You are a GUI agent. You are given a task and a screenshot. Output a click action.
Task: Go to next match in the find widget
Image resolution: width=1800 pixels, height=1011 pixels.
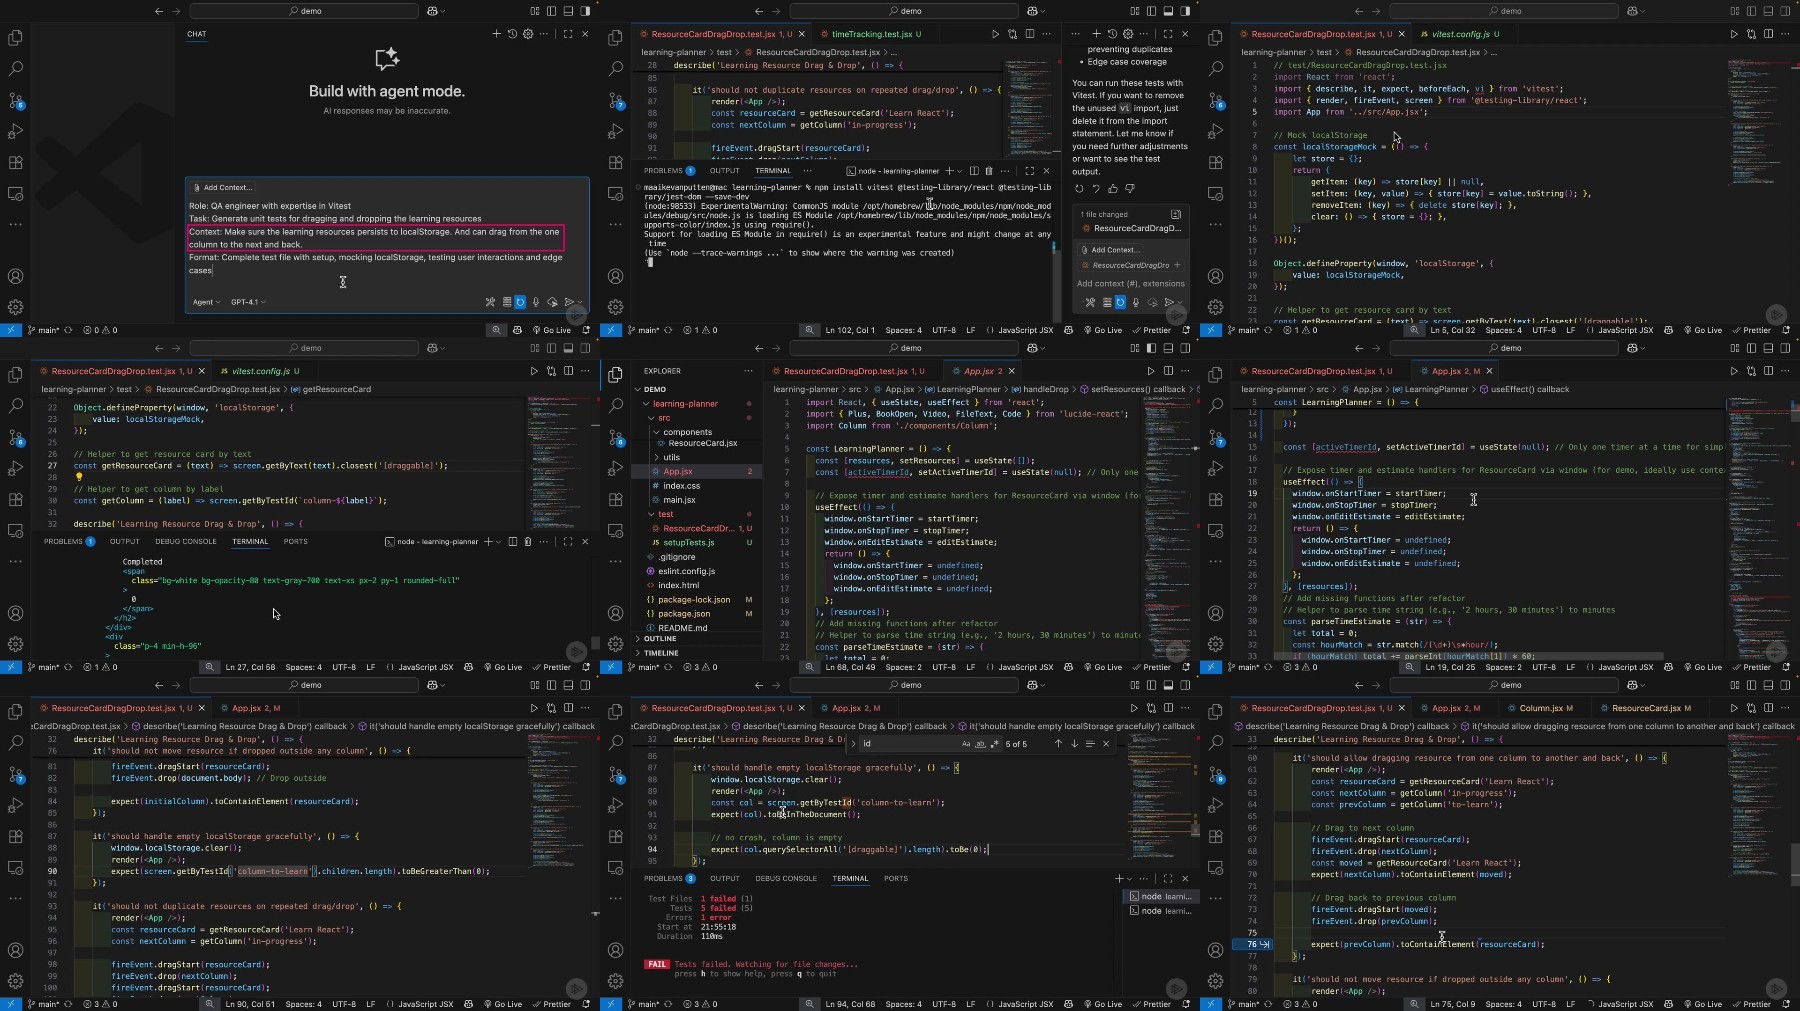1074,744
